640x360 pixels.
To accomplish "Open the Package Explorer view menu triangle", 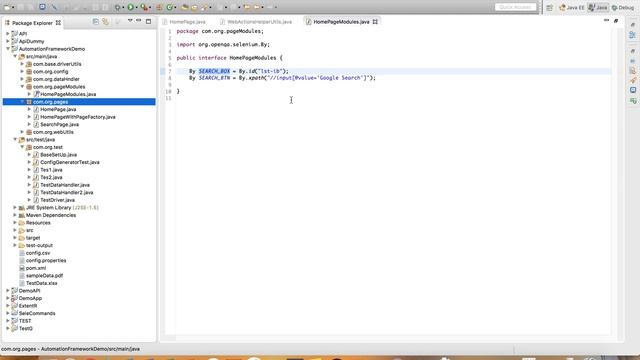I will click(130, 20).
